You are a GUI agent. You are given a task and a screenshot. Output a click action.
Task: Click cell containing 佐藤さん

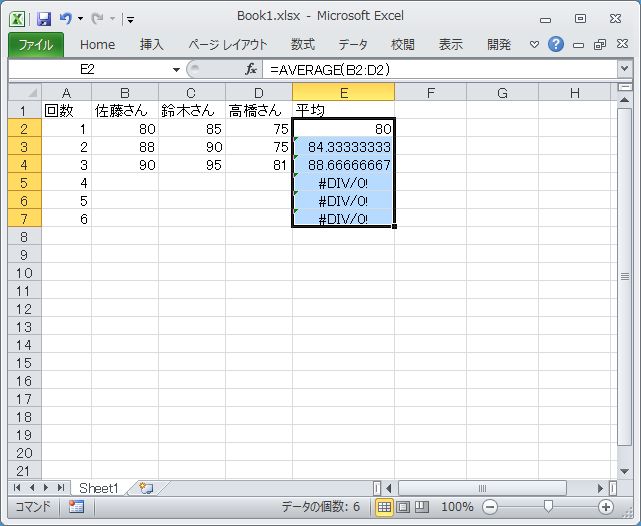click(125, 110)
